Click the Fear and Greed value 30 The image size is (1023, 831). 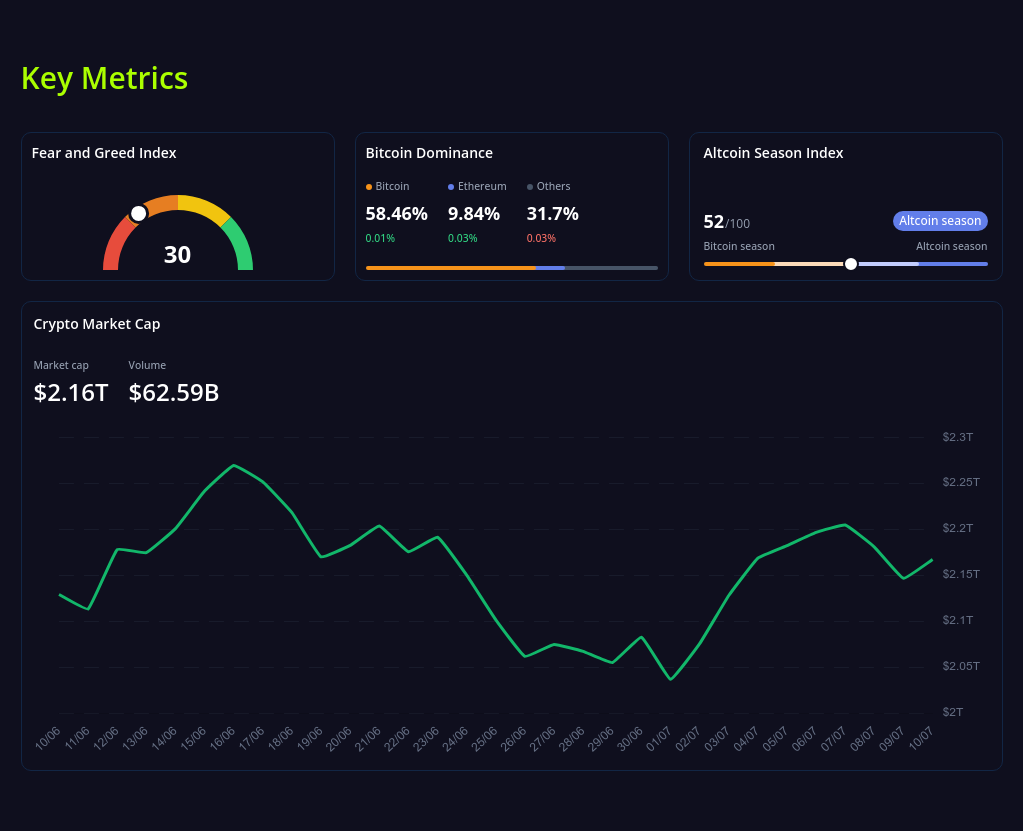[177, 254]
